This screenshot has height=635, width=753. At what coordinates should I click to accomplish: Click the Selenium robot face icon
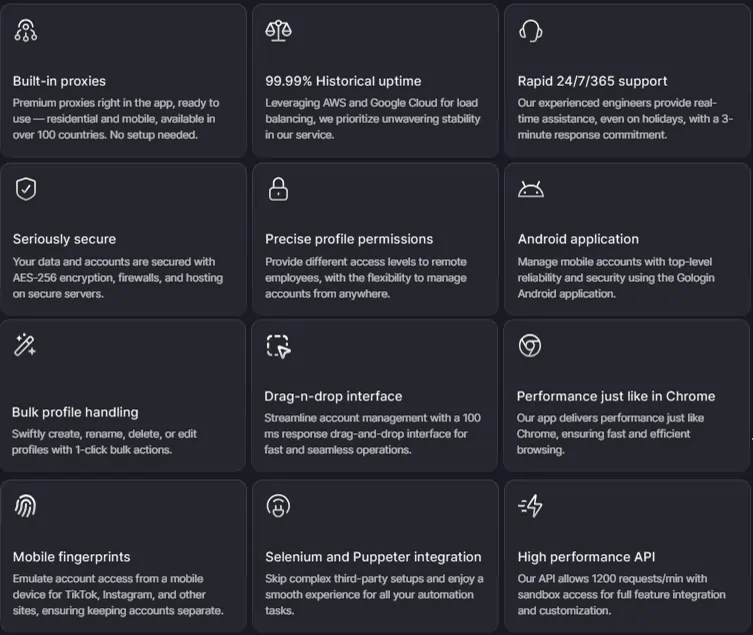[x=278, y=506]
